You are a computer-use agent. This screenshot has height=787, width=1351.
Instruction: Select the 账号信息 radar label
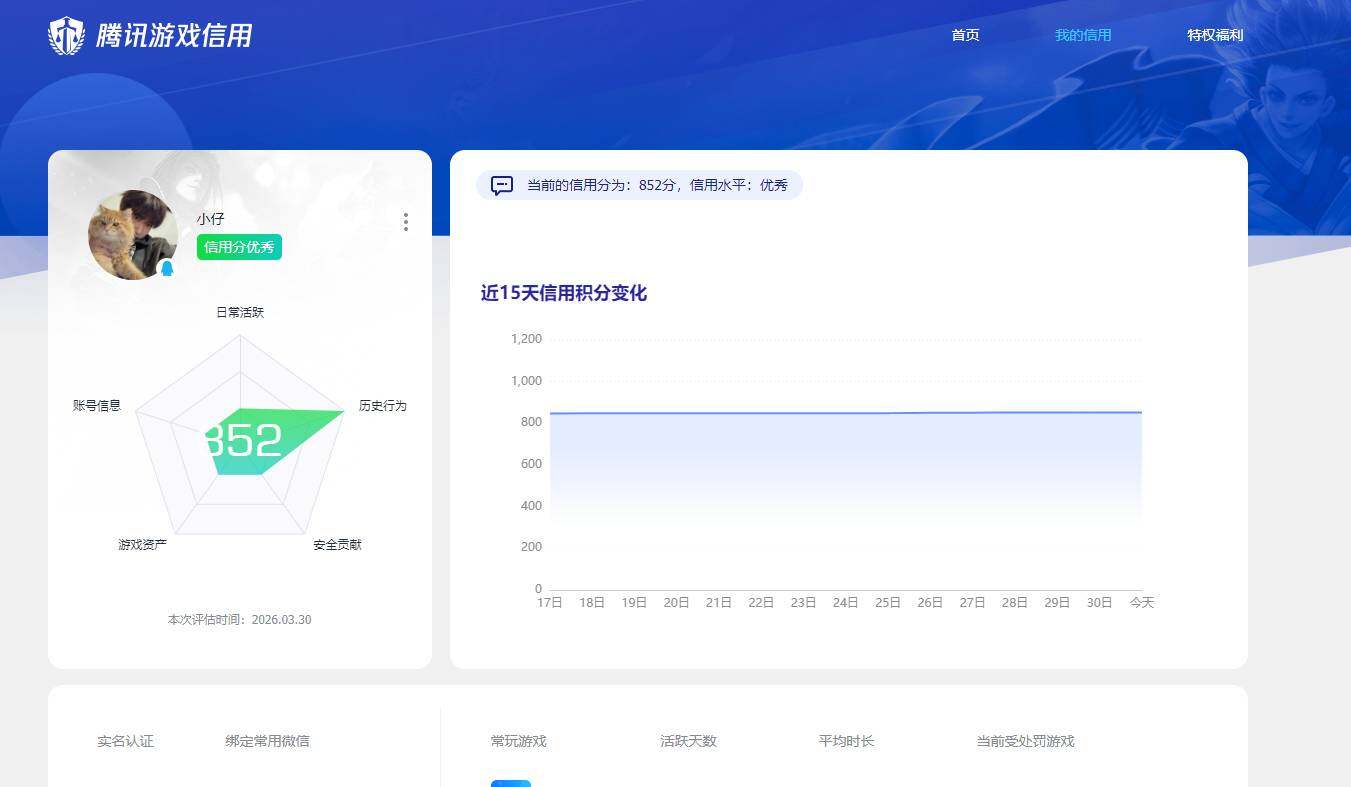97,406
